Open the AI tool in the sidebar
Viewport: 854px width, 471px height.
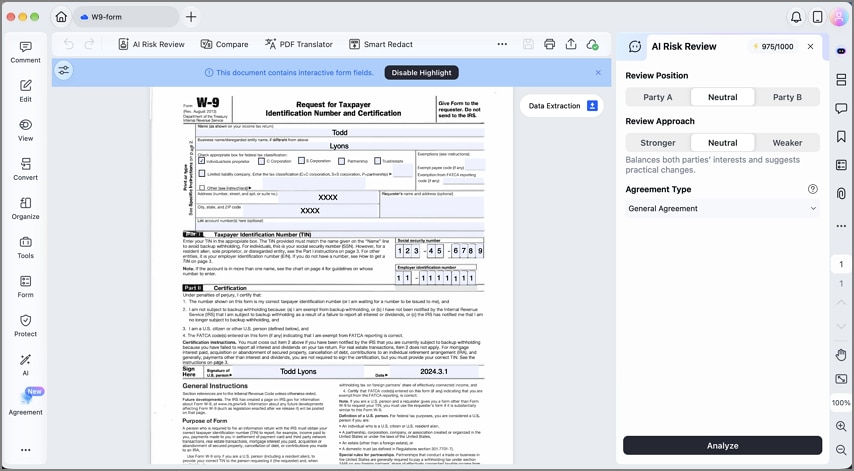tap(25, 365)
